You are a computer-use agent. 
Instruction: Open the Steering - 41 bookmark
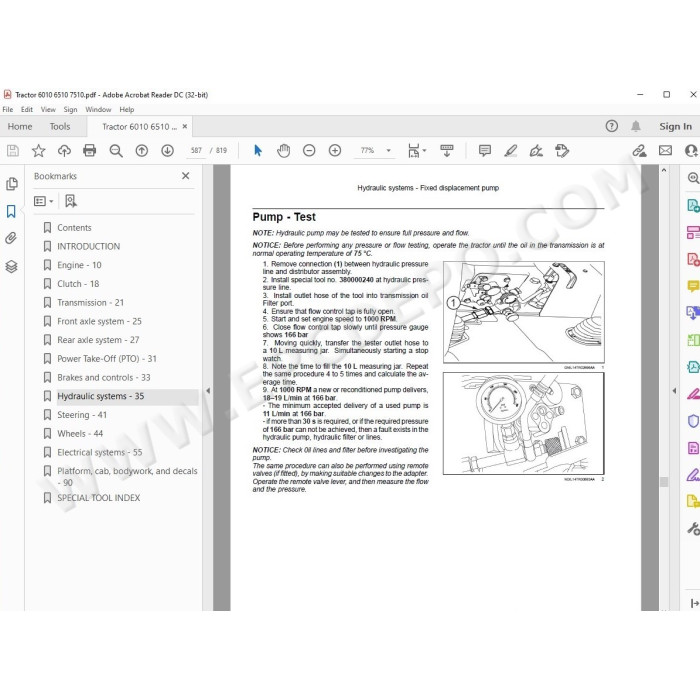(x=82, y=415)
